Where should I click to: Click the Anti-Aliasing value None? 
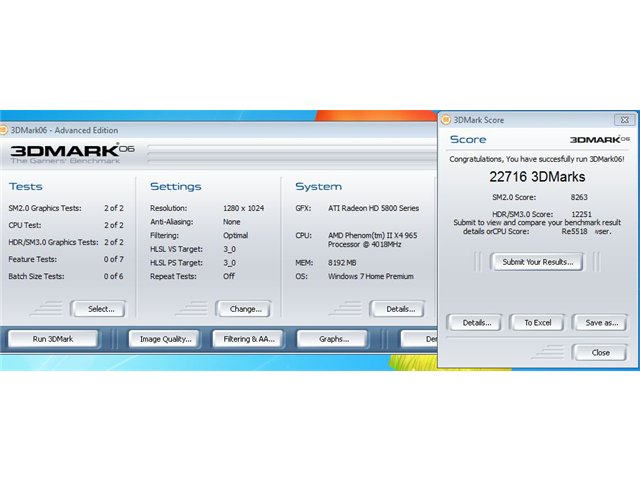[231, 222]
